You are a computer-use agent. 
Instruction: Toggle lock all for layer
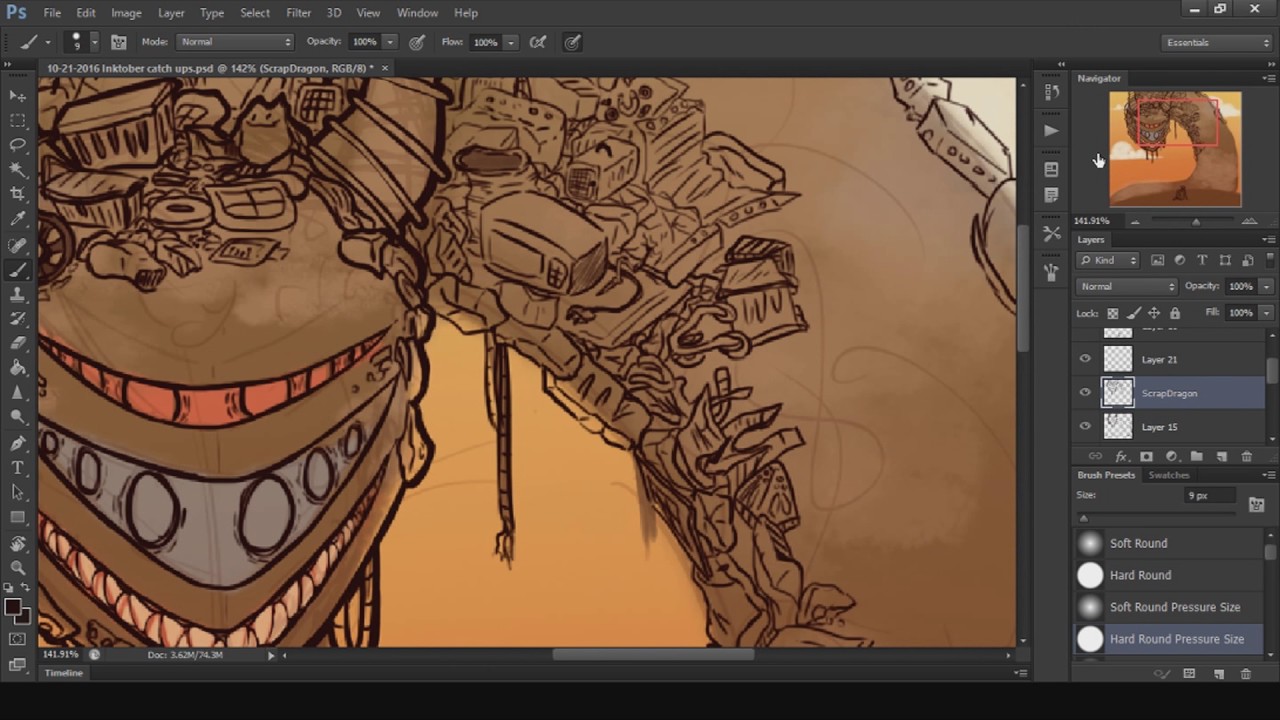1175,313
